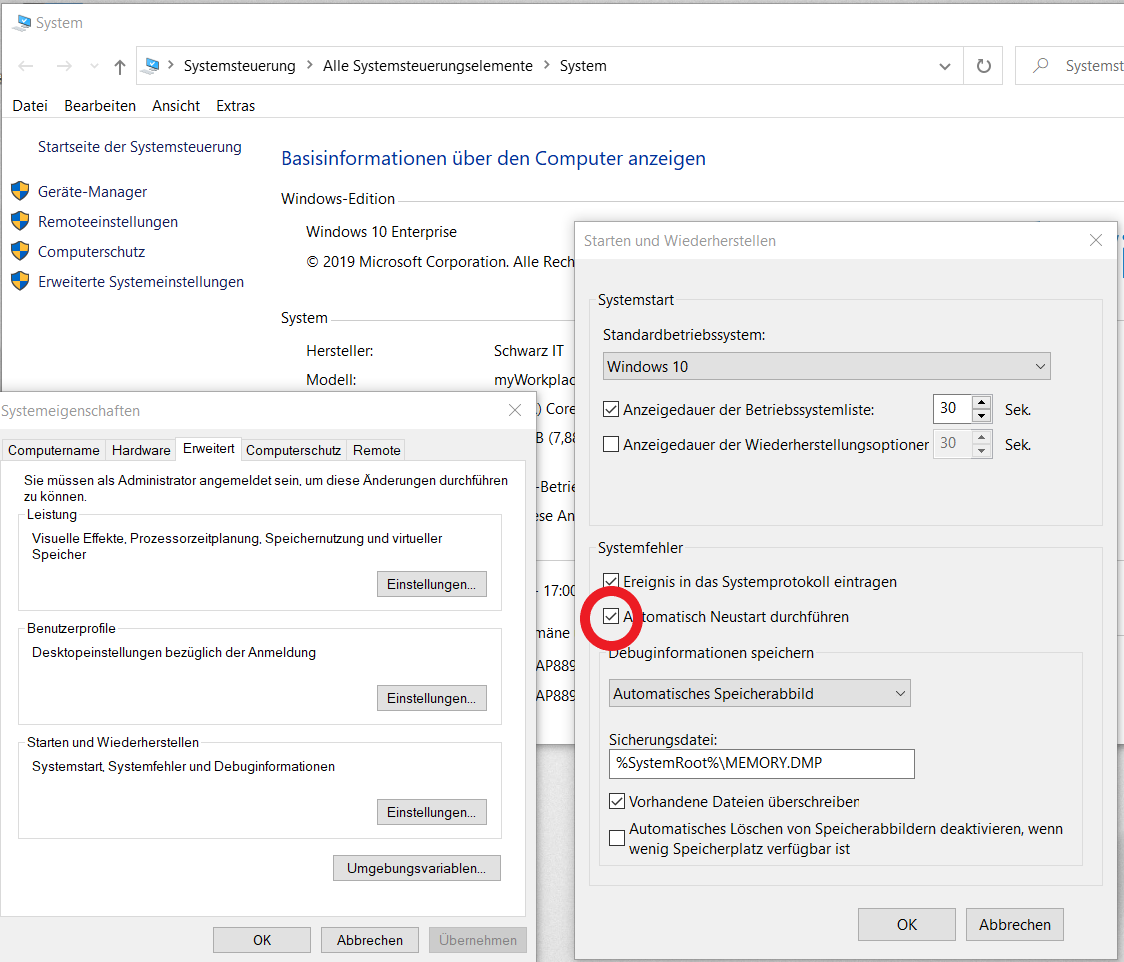This screenshot has width=1124, height=962.
Task: Switch to the Computername tab
Action: click(x=54, y=450)
